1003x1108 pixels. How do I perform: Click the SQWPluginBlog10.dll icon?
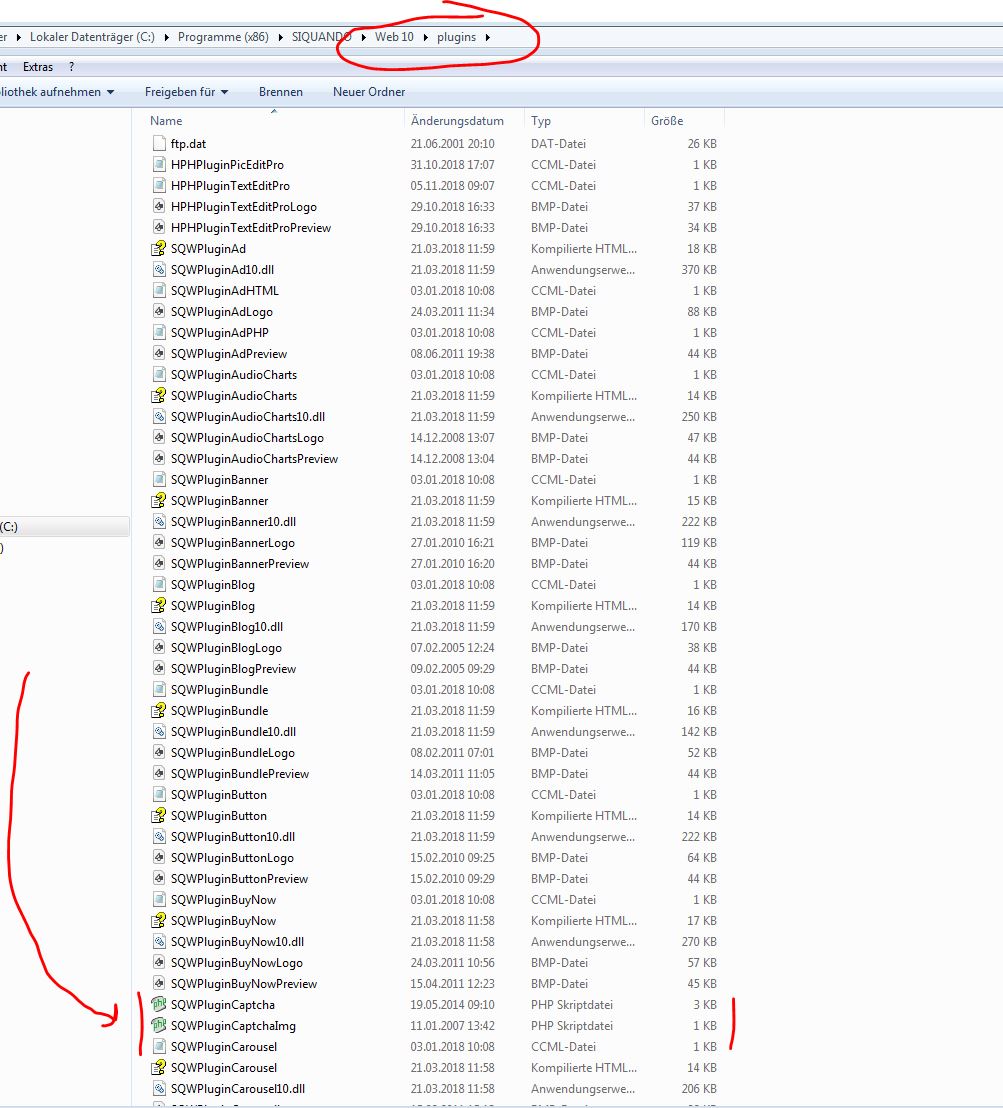(x=159, y=627)
